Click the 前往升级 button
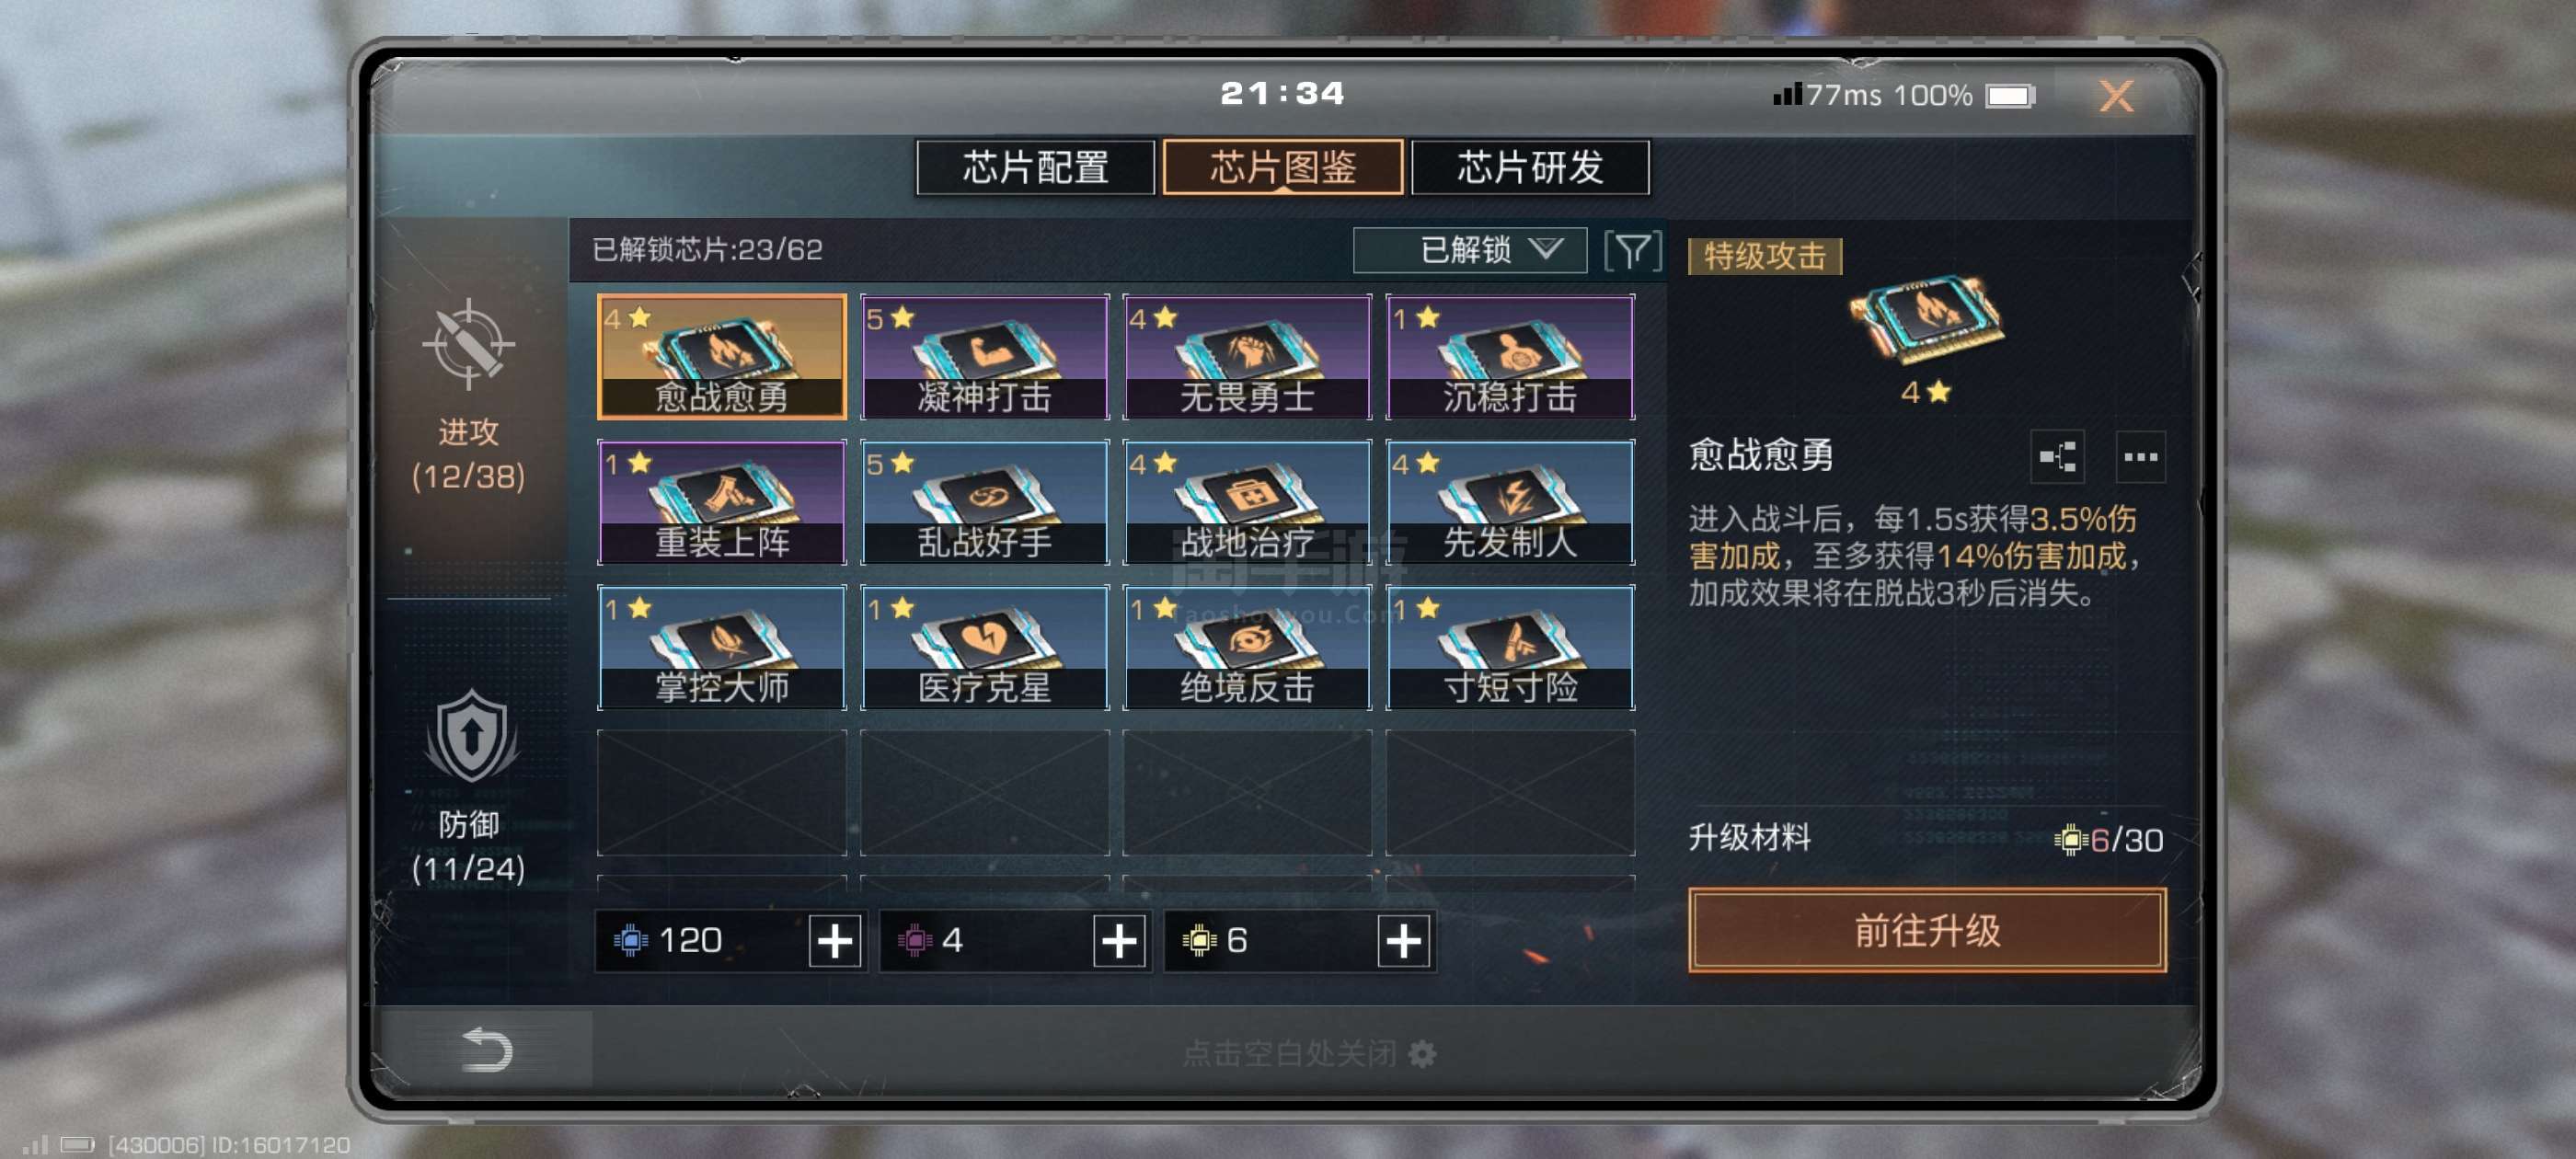 (1926, 930)
